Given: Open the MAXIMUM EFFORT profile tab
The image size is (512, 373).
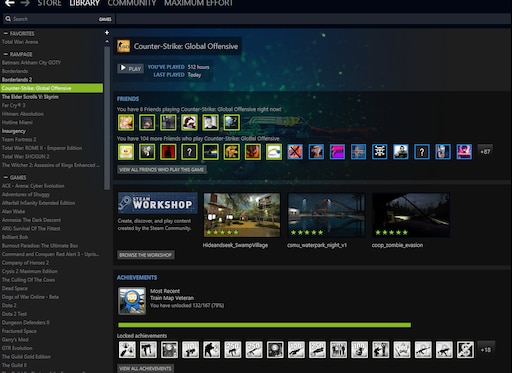Looking at the screenshot, I should (198, 3).
